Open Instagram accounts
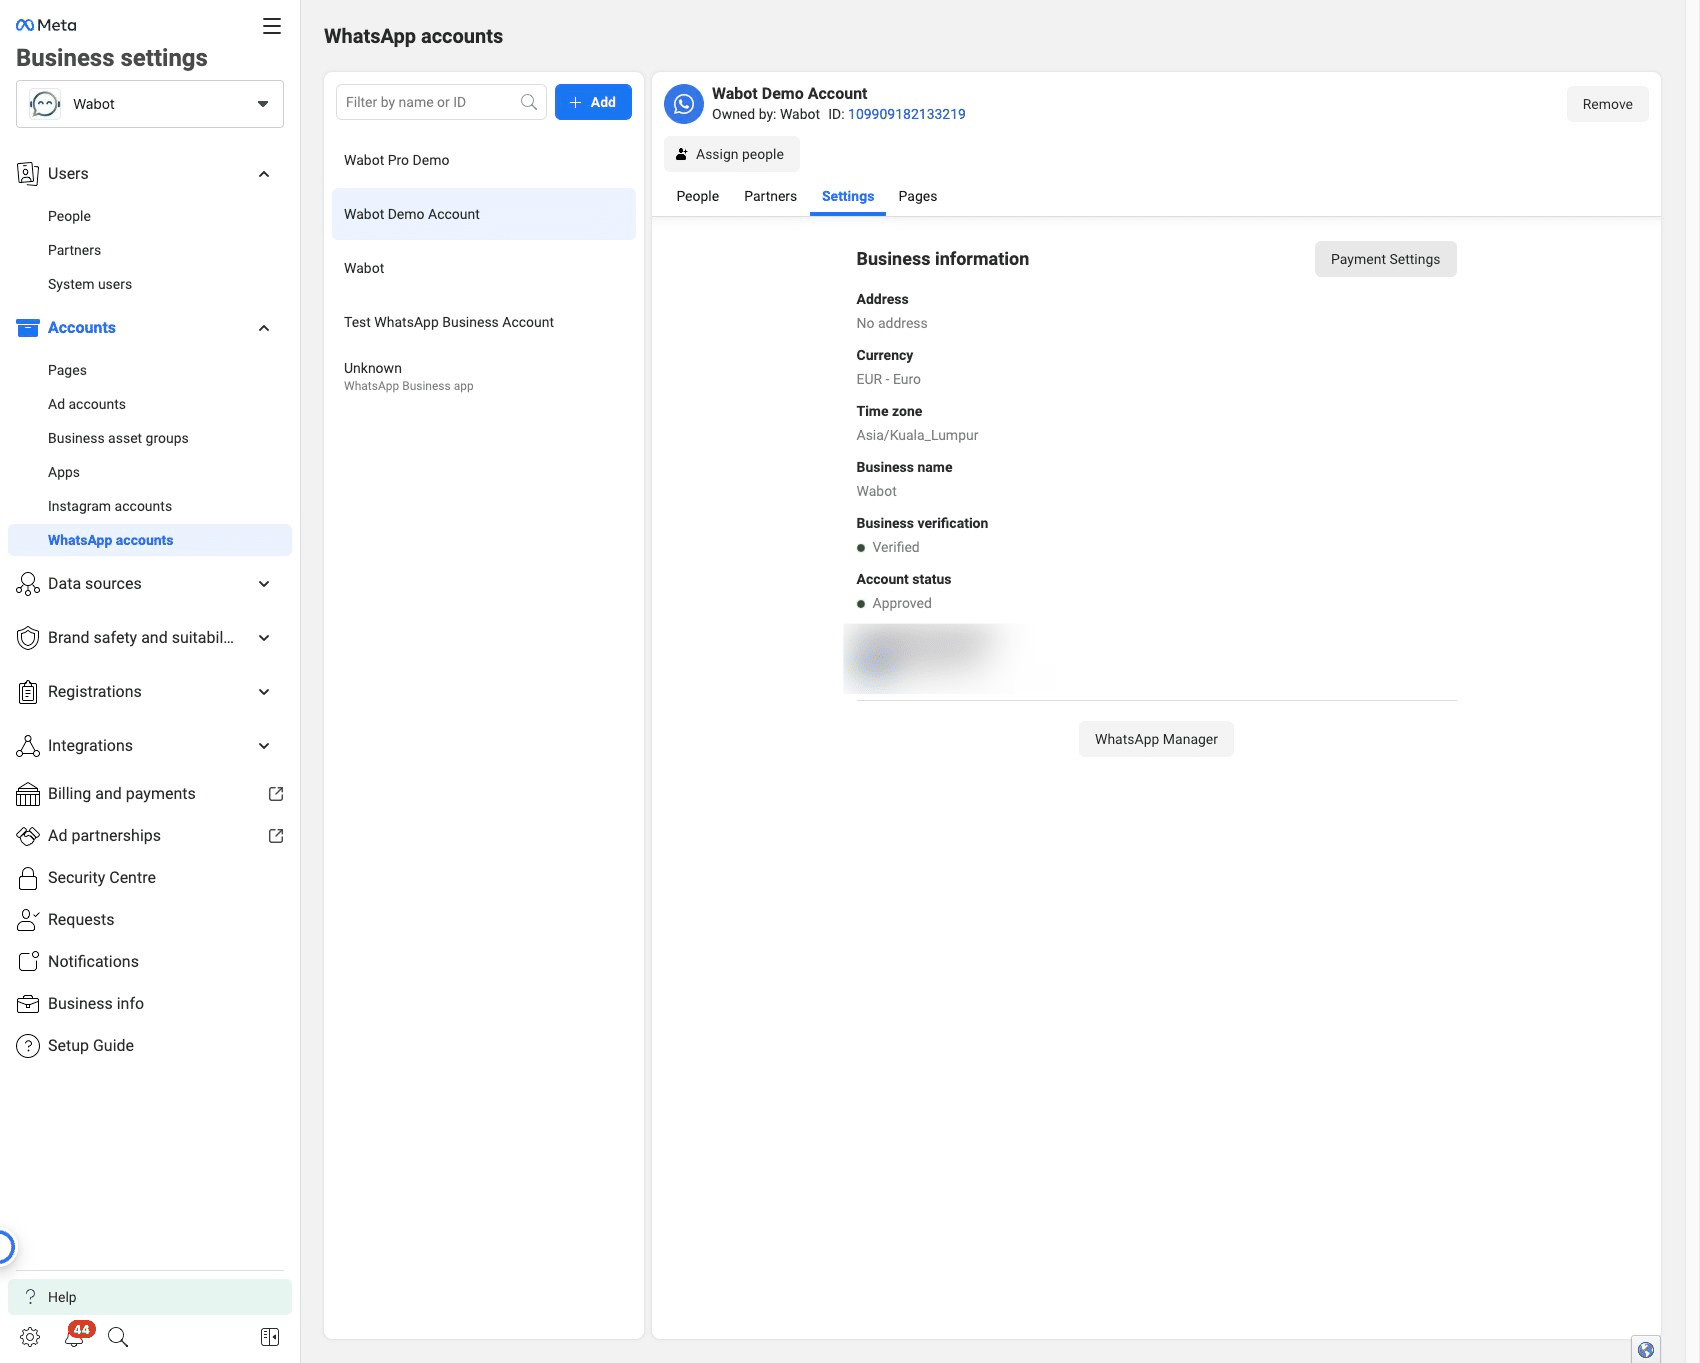 (x=110, y=506)
